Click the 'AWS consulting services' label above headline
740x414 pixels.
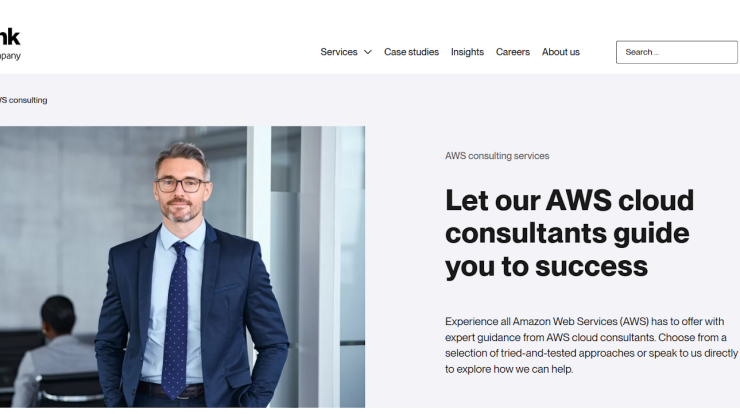(x=497, y=156)
